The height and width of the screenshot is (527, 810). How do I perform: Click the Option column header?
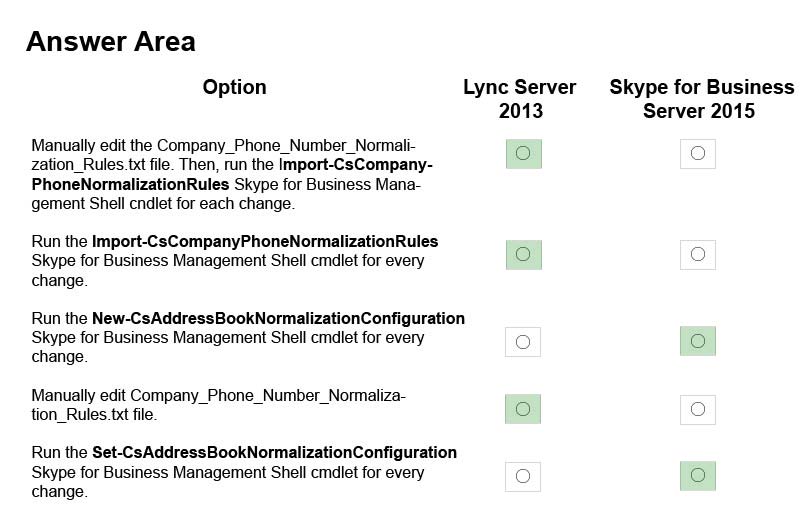tap(235, 87)
